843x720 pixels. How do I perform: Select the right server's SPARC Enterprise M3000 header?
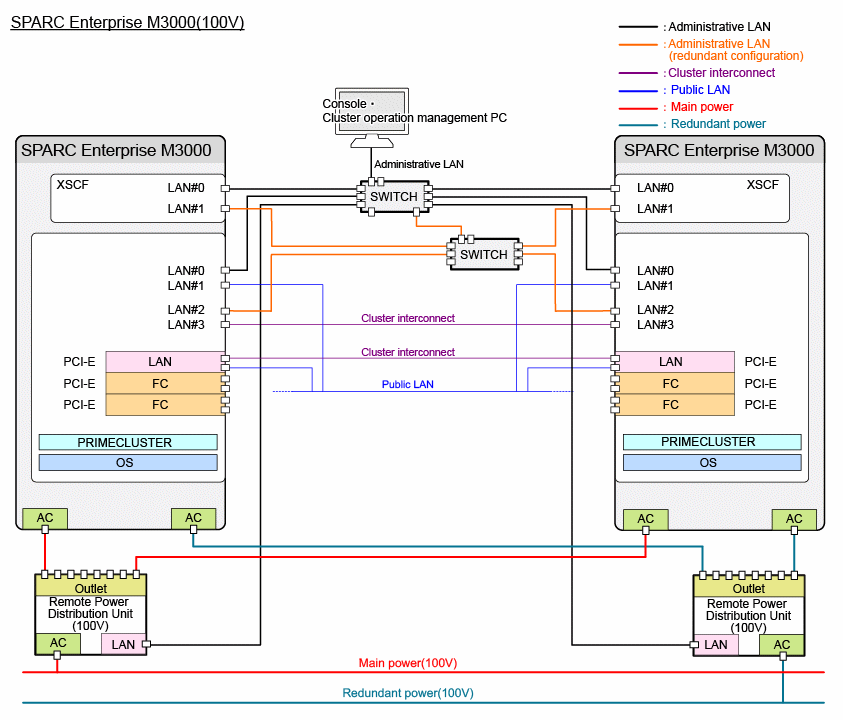point(719,150)
